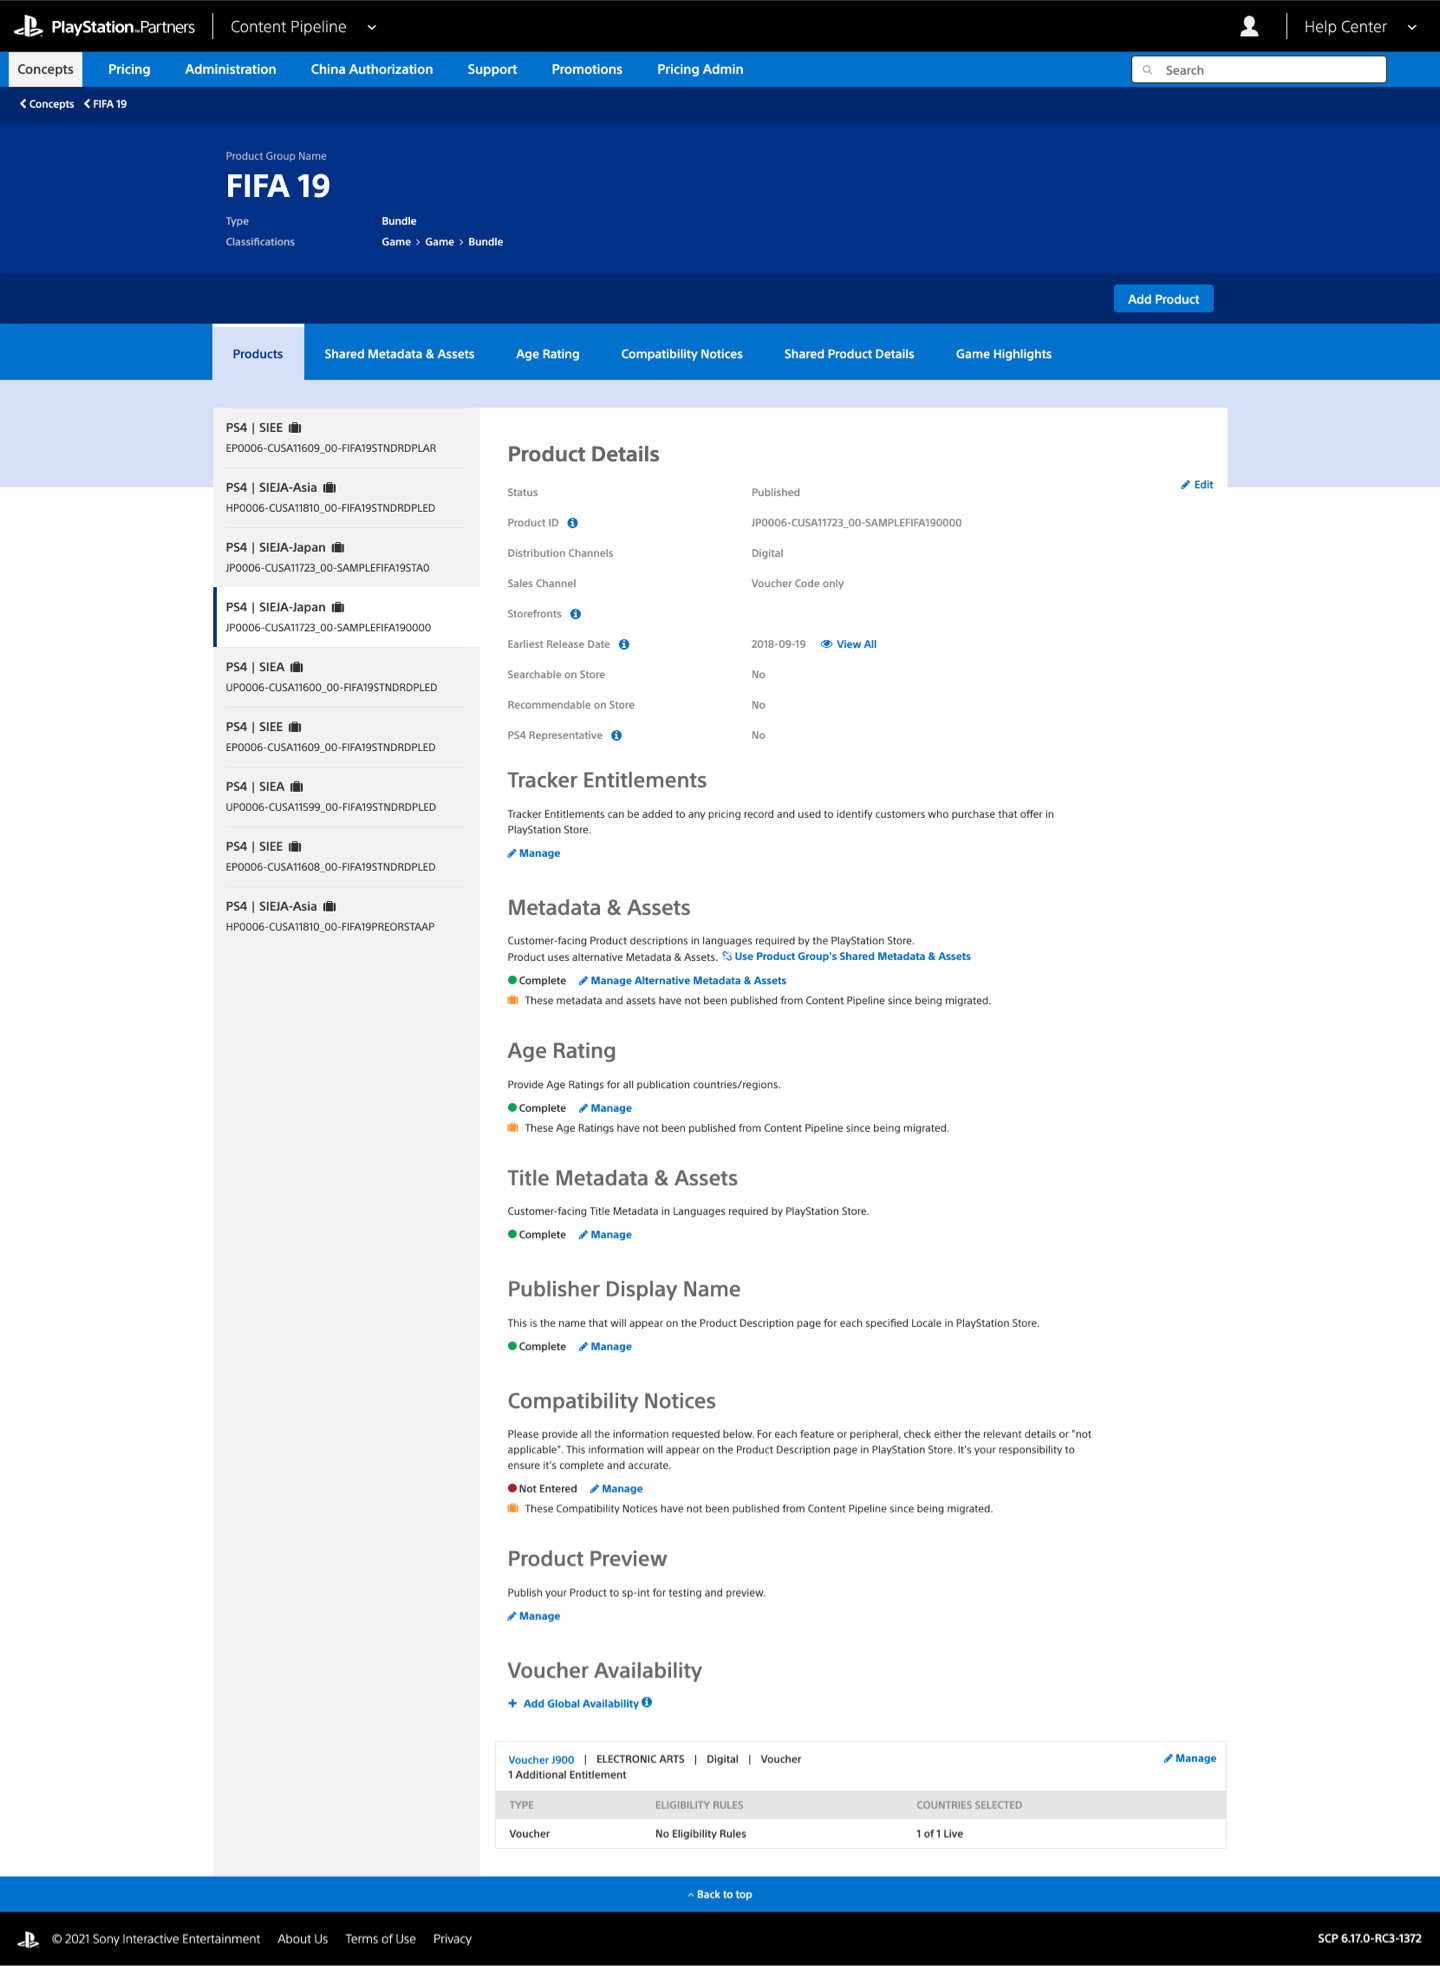The image size is (1440, 1966).
Task: Click the Add Global Availability info icon
Action: (647, 1703)
